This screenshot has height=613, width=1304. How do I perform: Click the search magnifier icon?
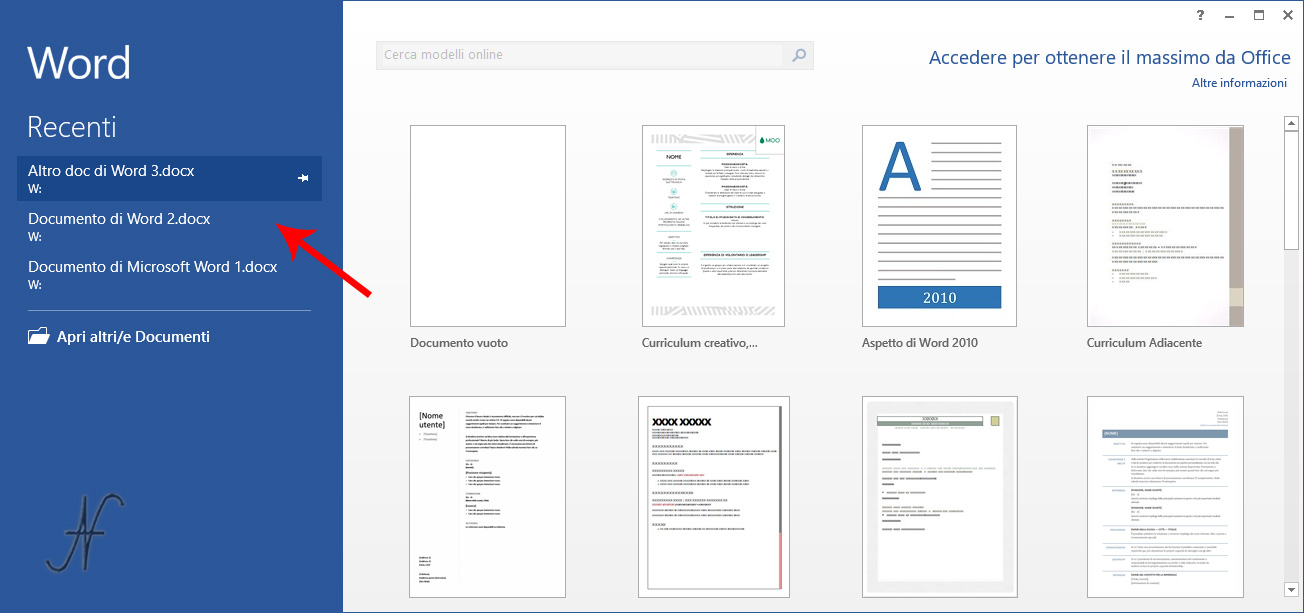798,55
